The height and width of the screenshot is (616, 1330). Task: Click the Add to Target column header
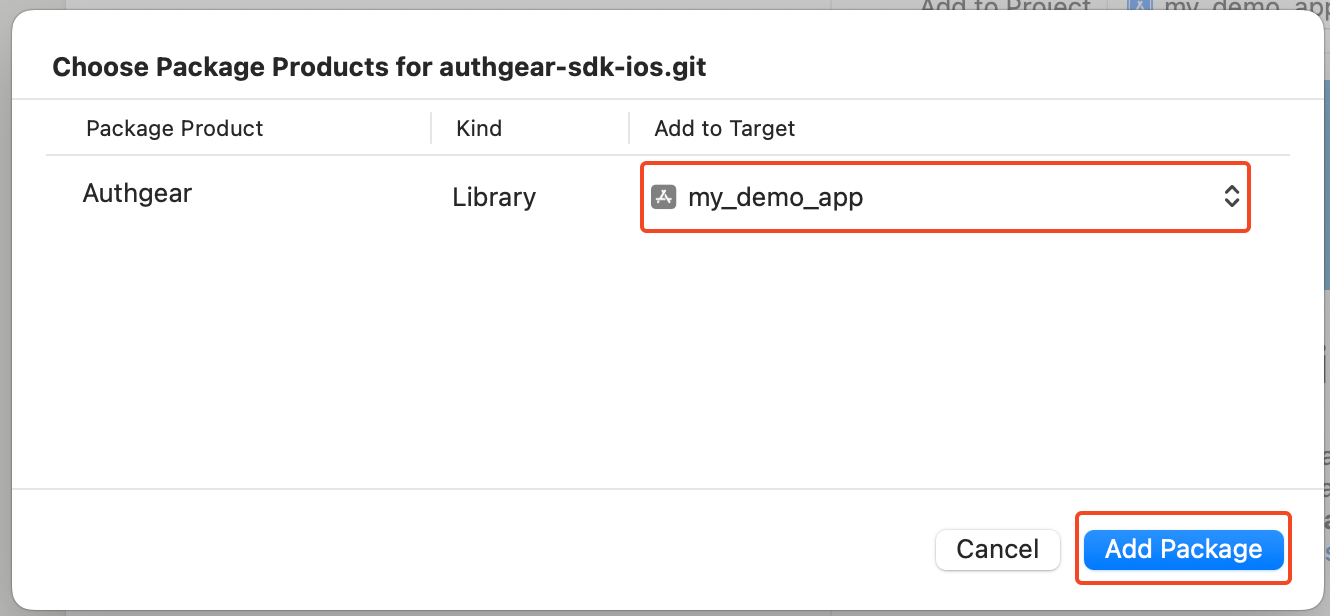point(725,128)
